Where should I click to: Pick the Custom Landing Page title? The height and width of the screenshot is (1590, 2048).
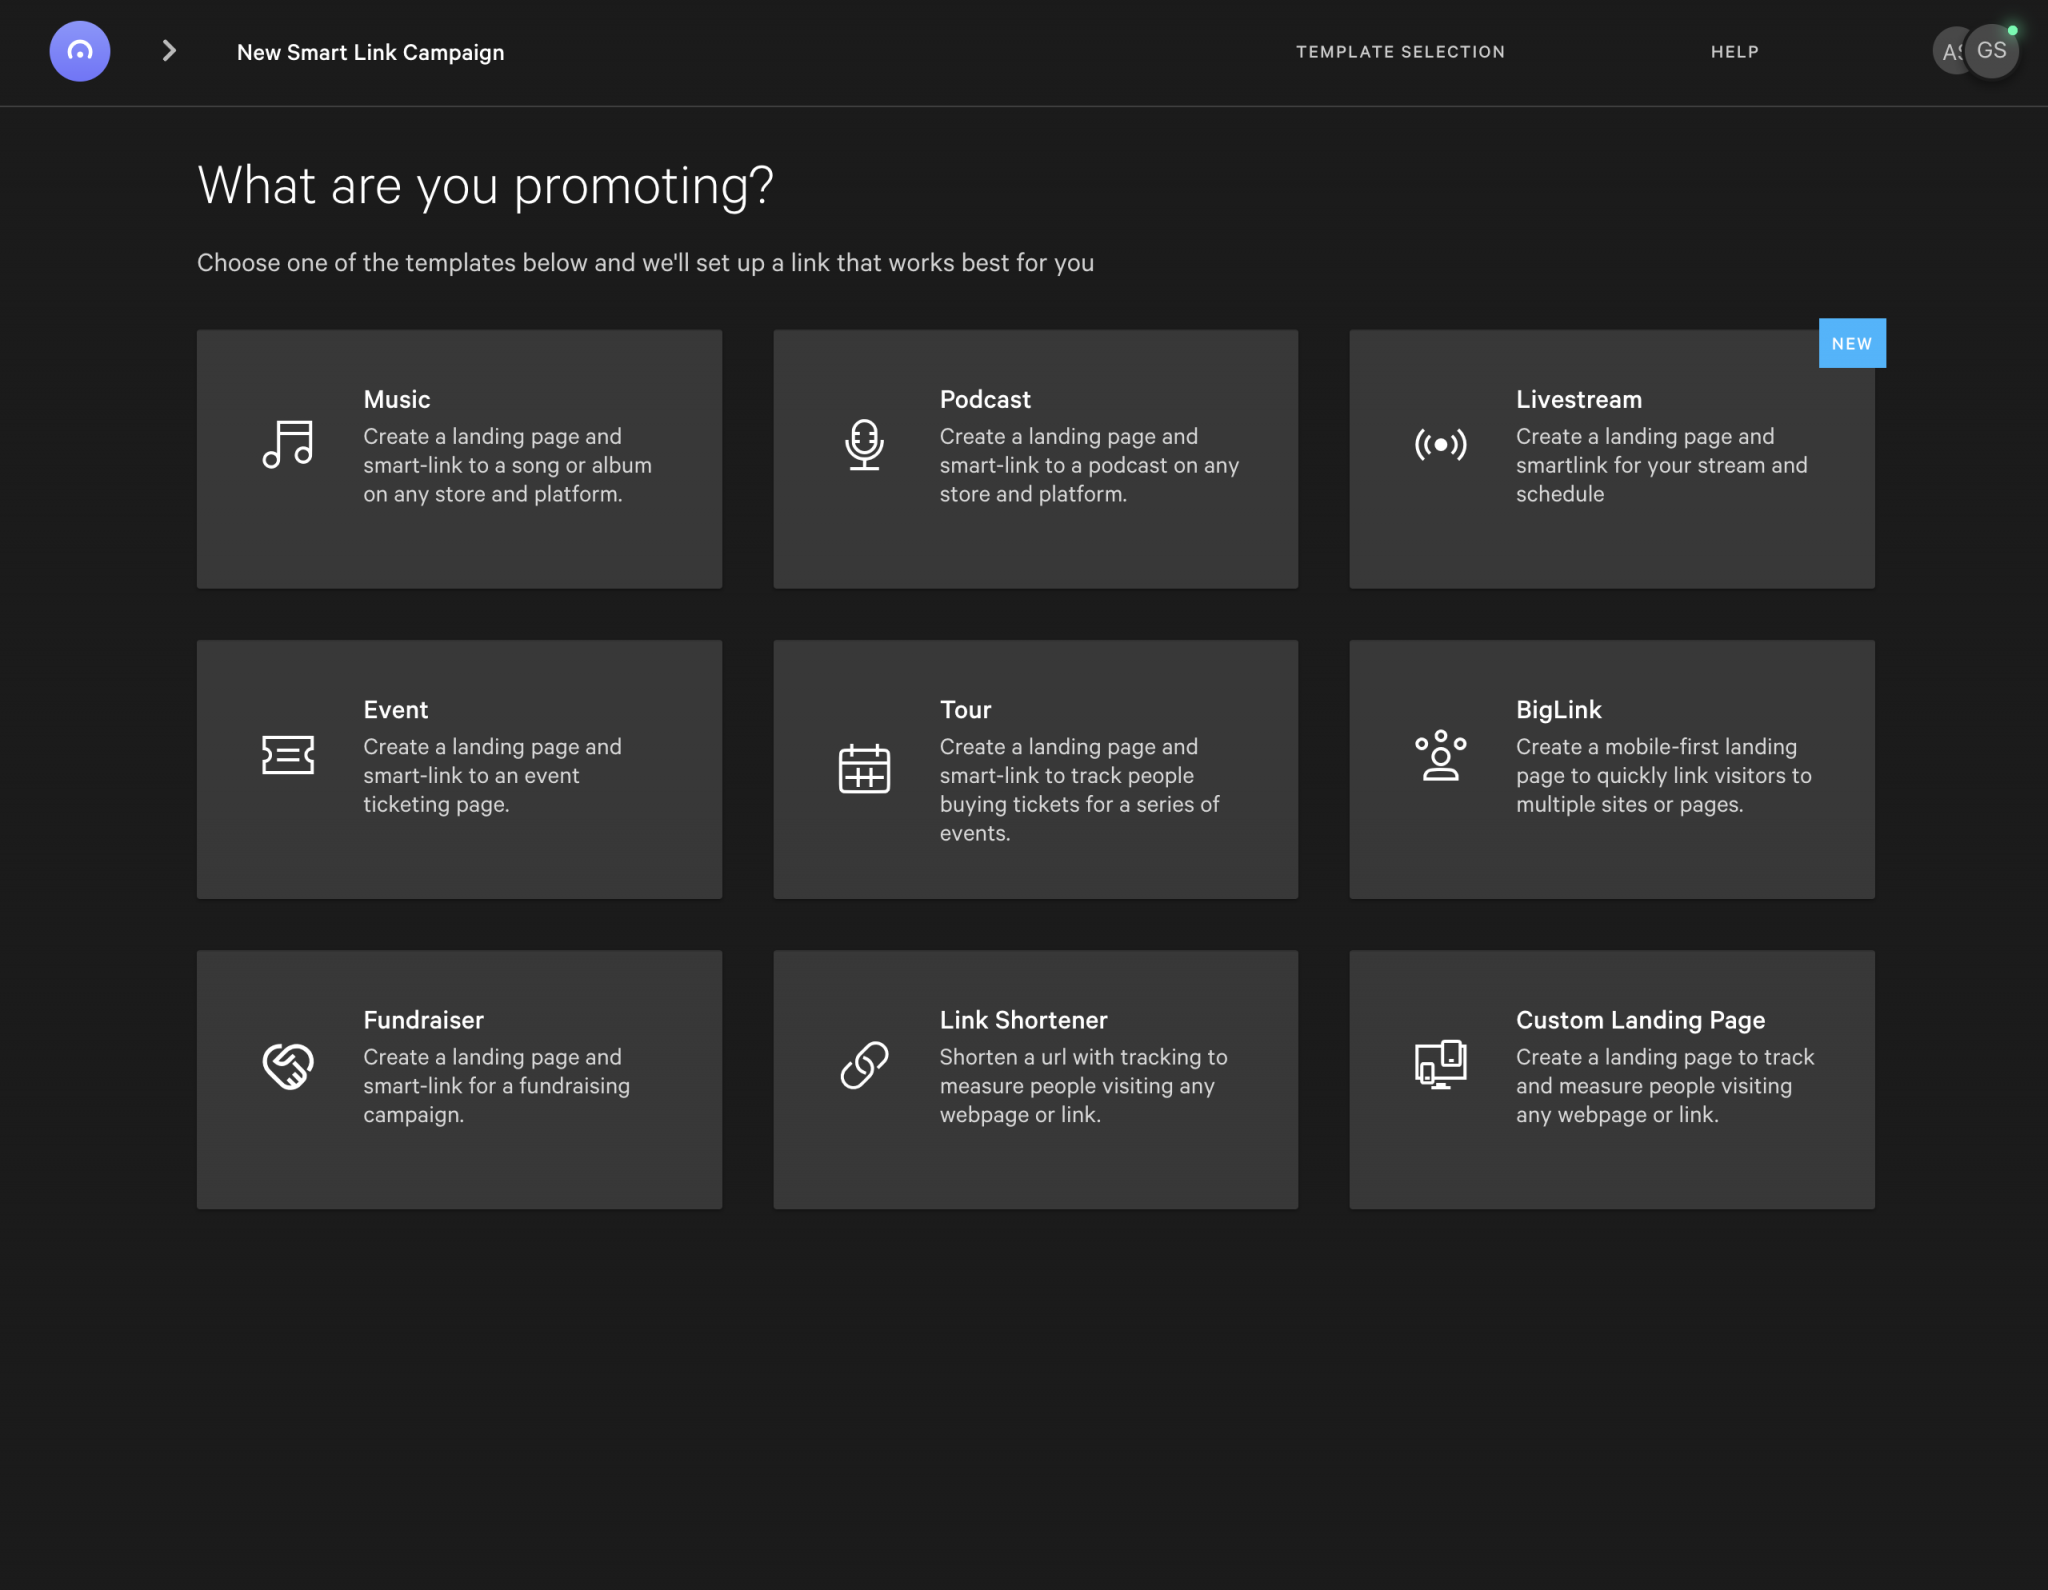(1640, 1019)
